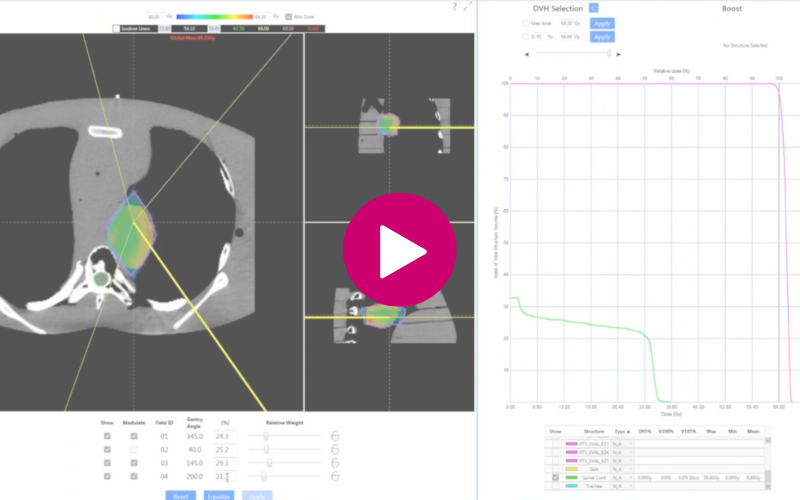Click the Reset button under field table

180,495
